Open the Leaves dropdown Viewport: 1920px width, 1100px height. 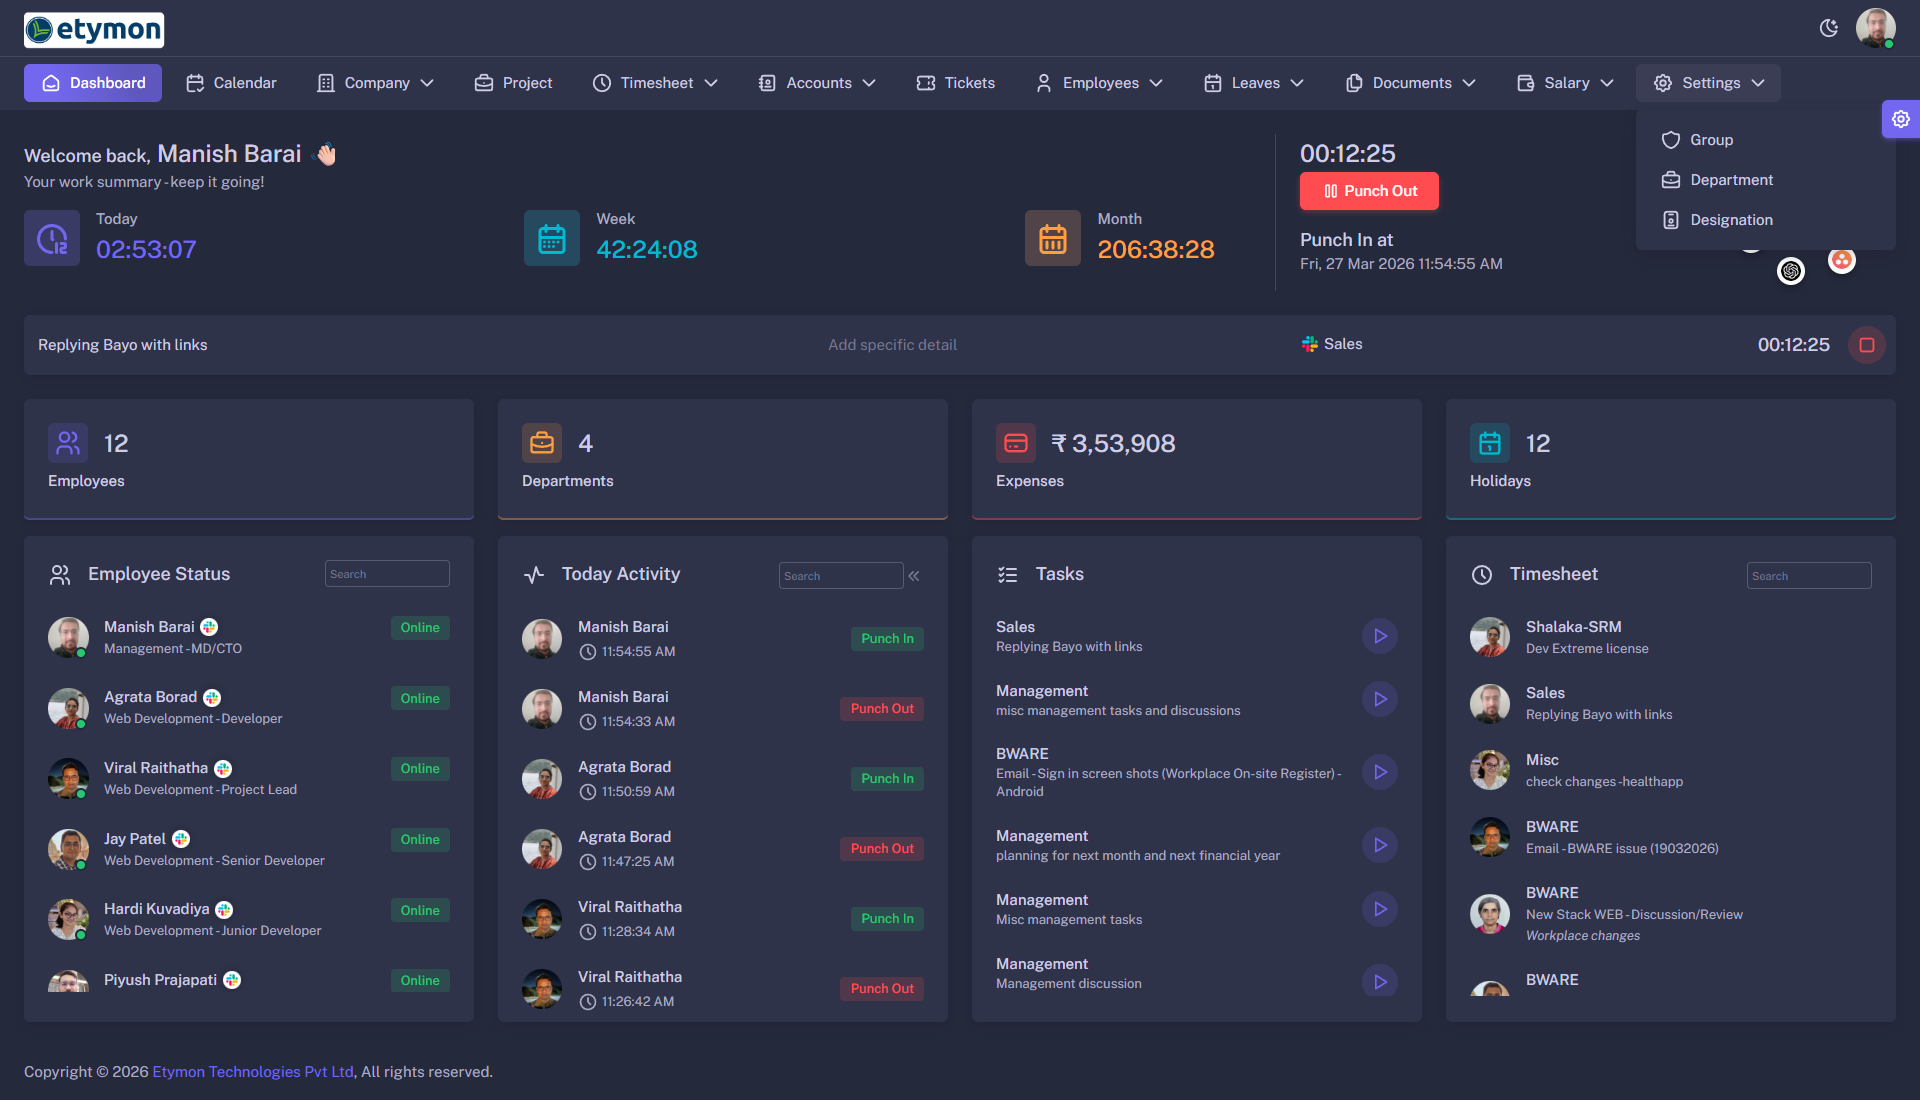[1253, 83]
